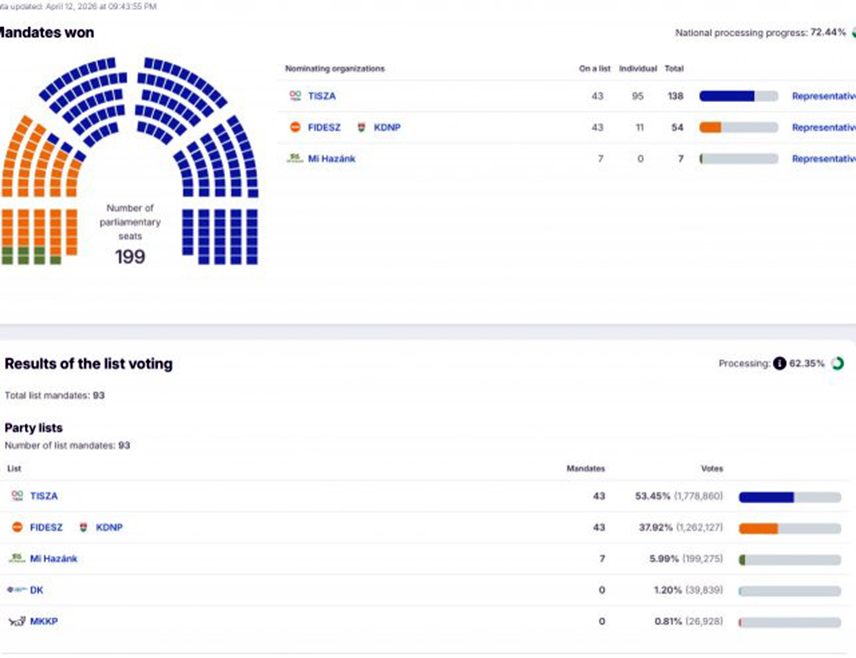Click the 199 seats number in parliament chart
856x658 pixels.
tap(130, 257)
